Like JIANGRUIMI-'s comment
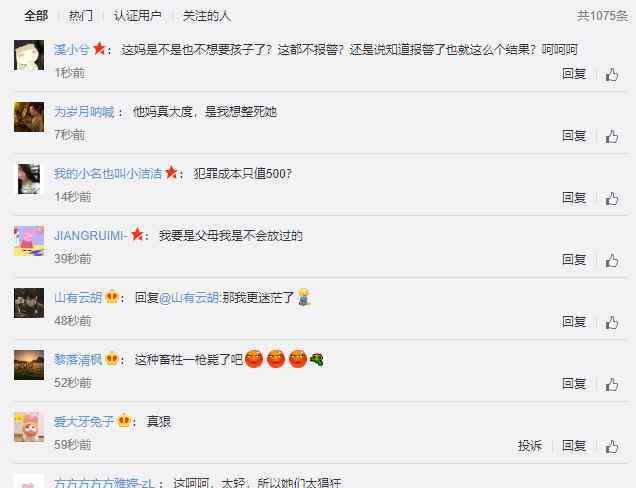Screen dimensions: 636x488 (612, 260)
